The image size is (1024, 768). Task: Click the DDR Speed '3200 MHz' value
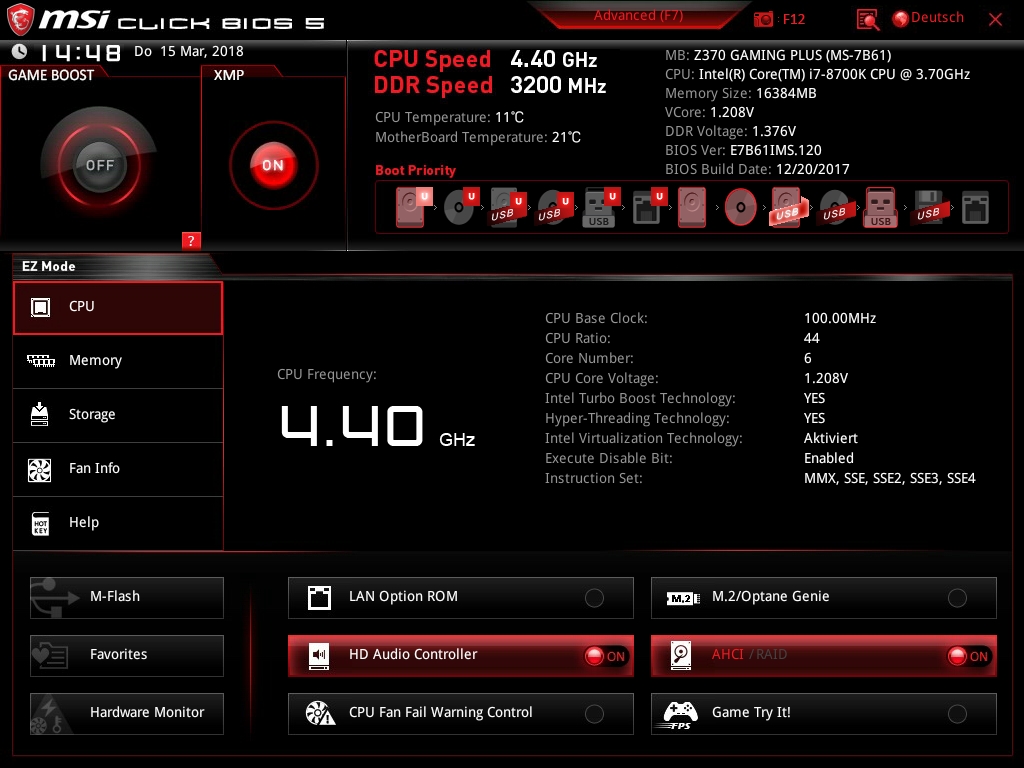[558, 86]
